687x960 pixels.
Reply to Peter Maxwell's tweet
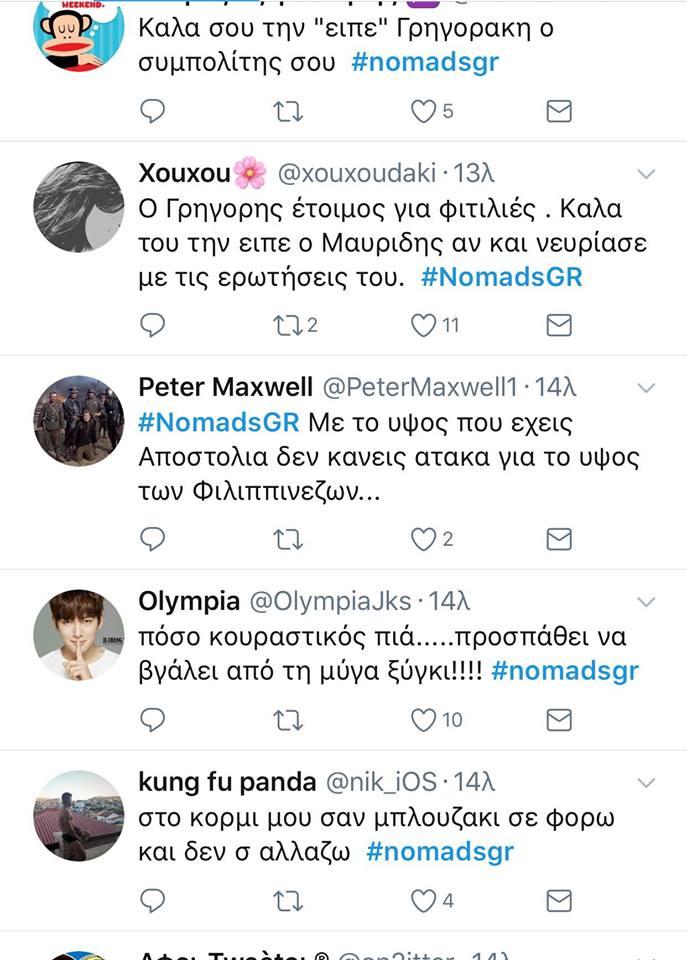152,540
